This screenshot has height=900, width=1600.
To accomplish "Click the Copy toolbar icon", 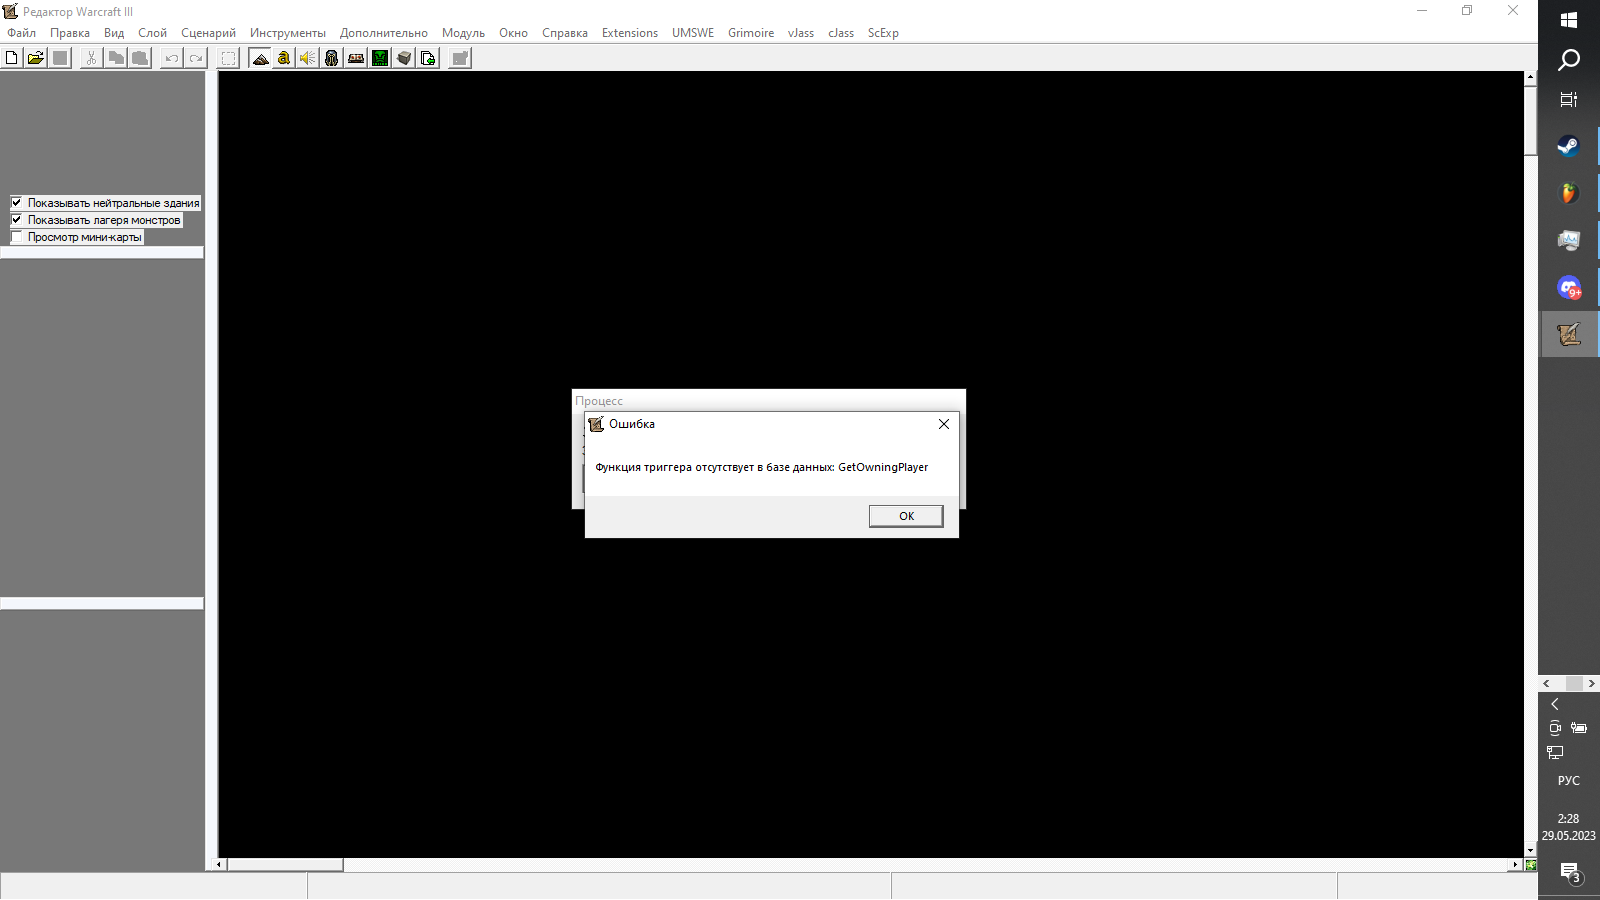I will pos(116,58).
